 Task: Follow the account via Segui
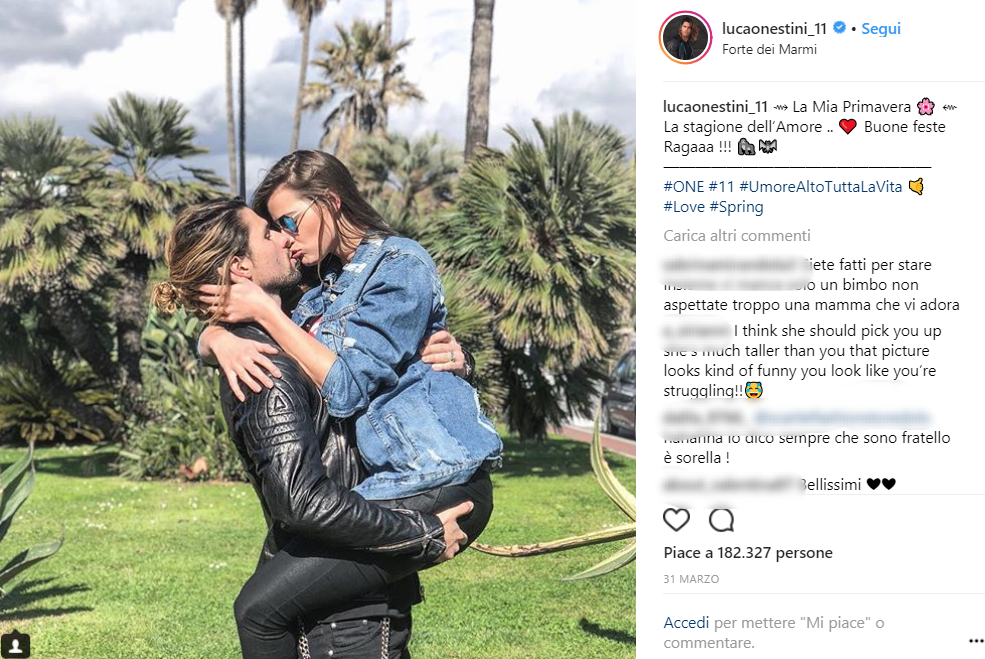pos(881,28)
